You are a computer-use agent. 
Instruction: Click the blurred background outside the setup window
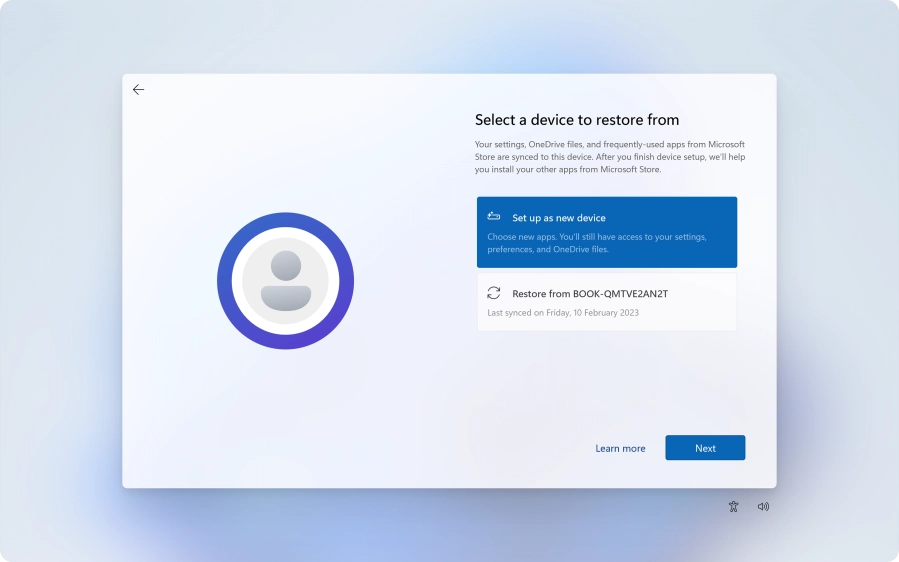[60, 300]
